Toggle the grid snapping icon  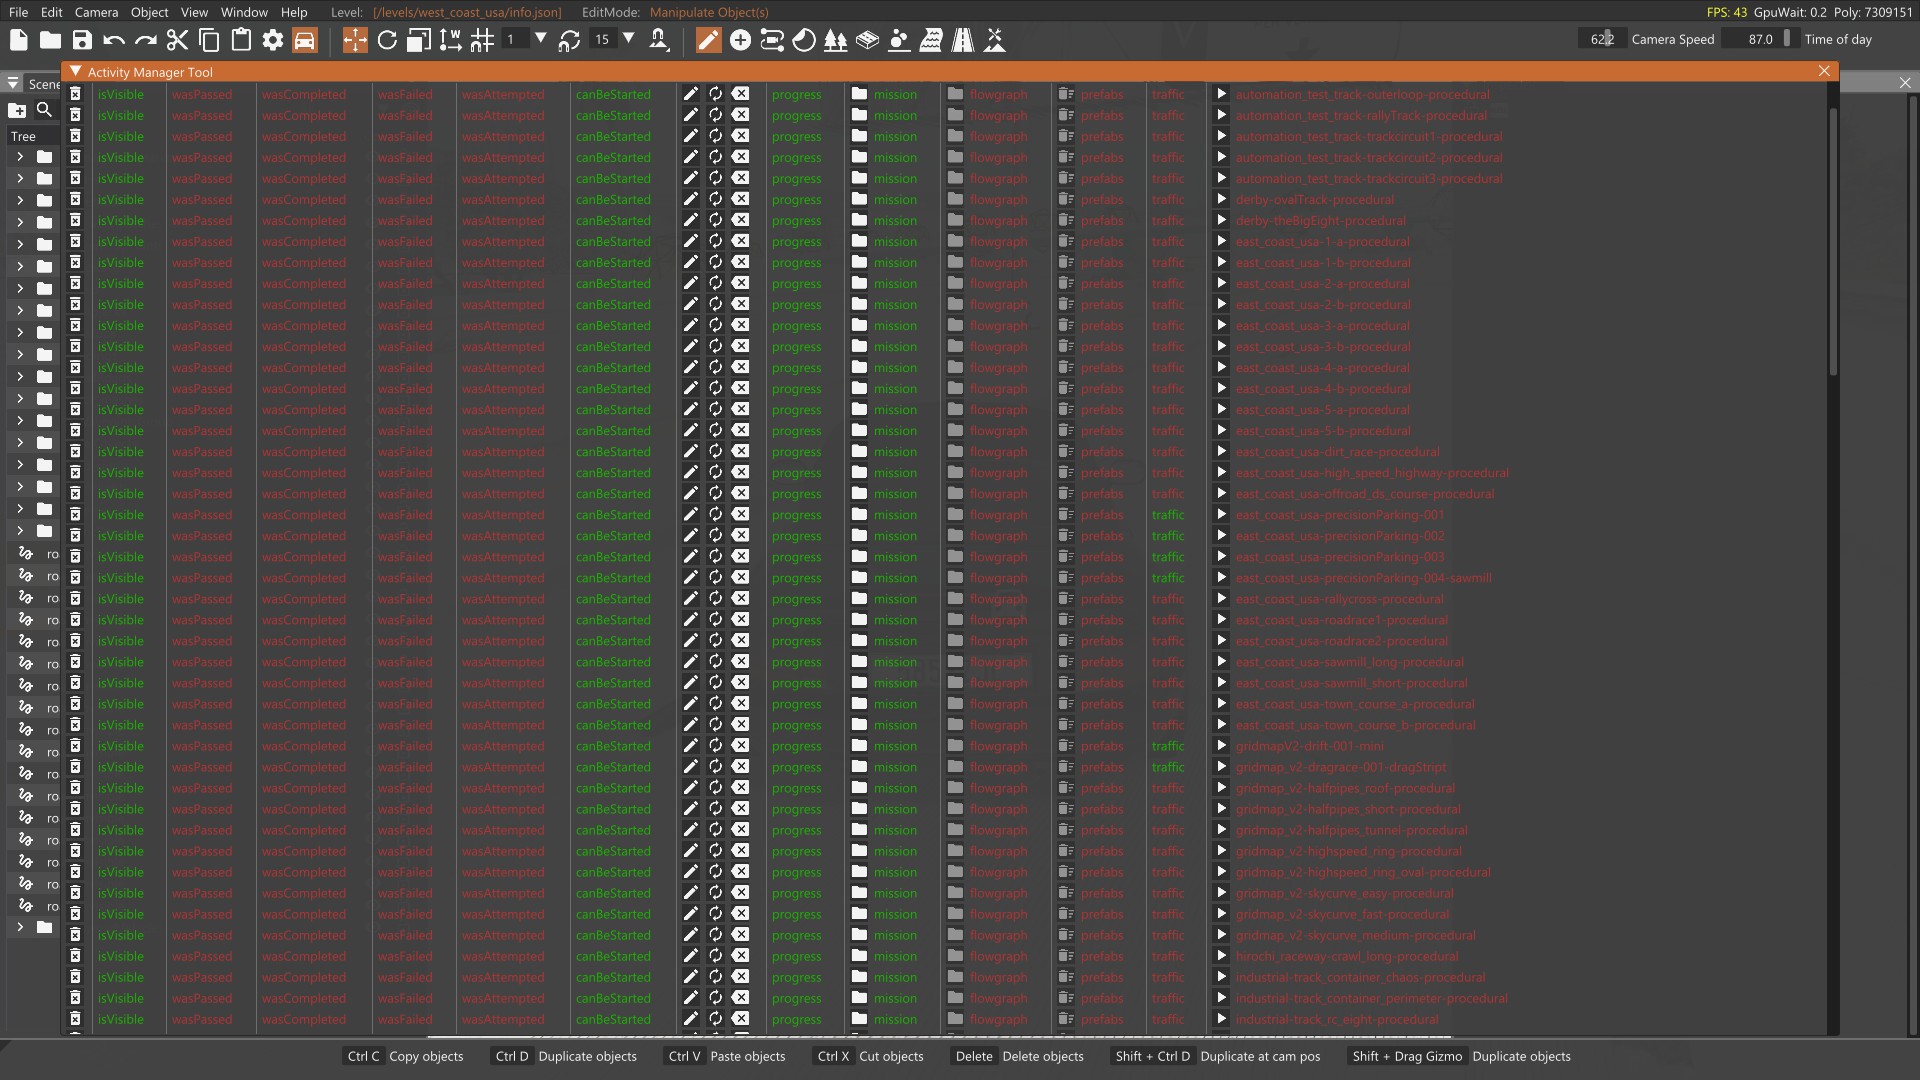click(483, 40)
